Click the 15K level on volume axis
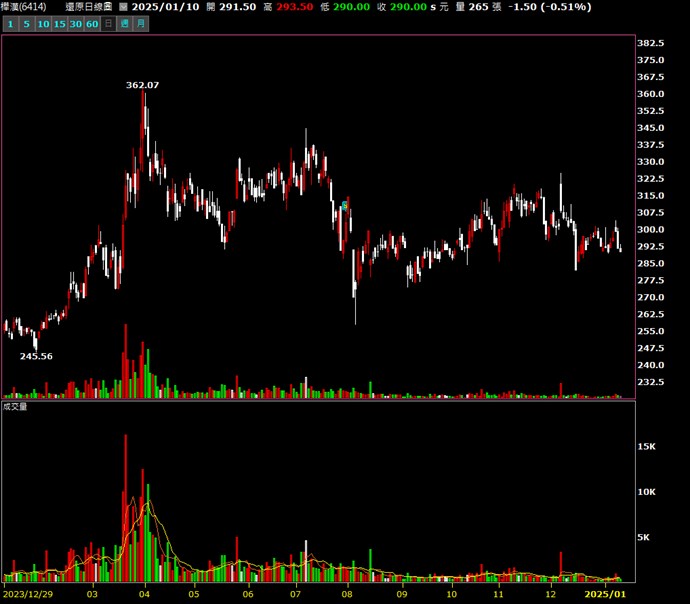This screenshot has width=690, height=604. [647, 447]
